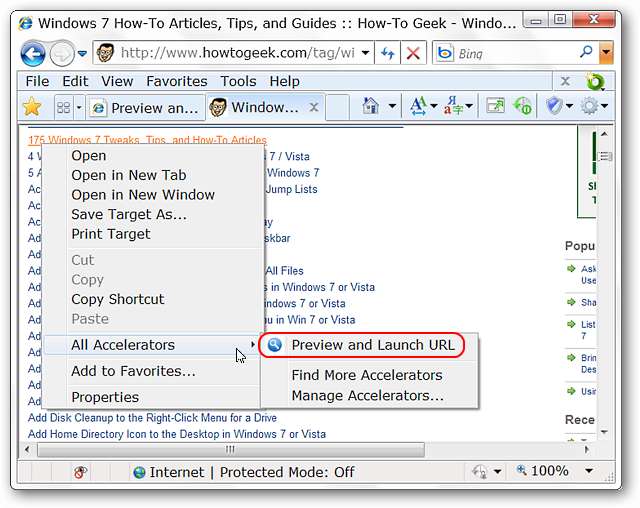The height and width of the screenshot is (508, 640).
Task: Click the Safety shield icon
Action: click(554, 106)
